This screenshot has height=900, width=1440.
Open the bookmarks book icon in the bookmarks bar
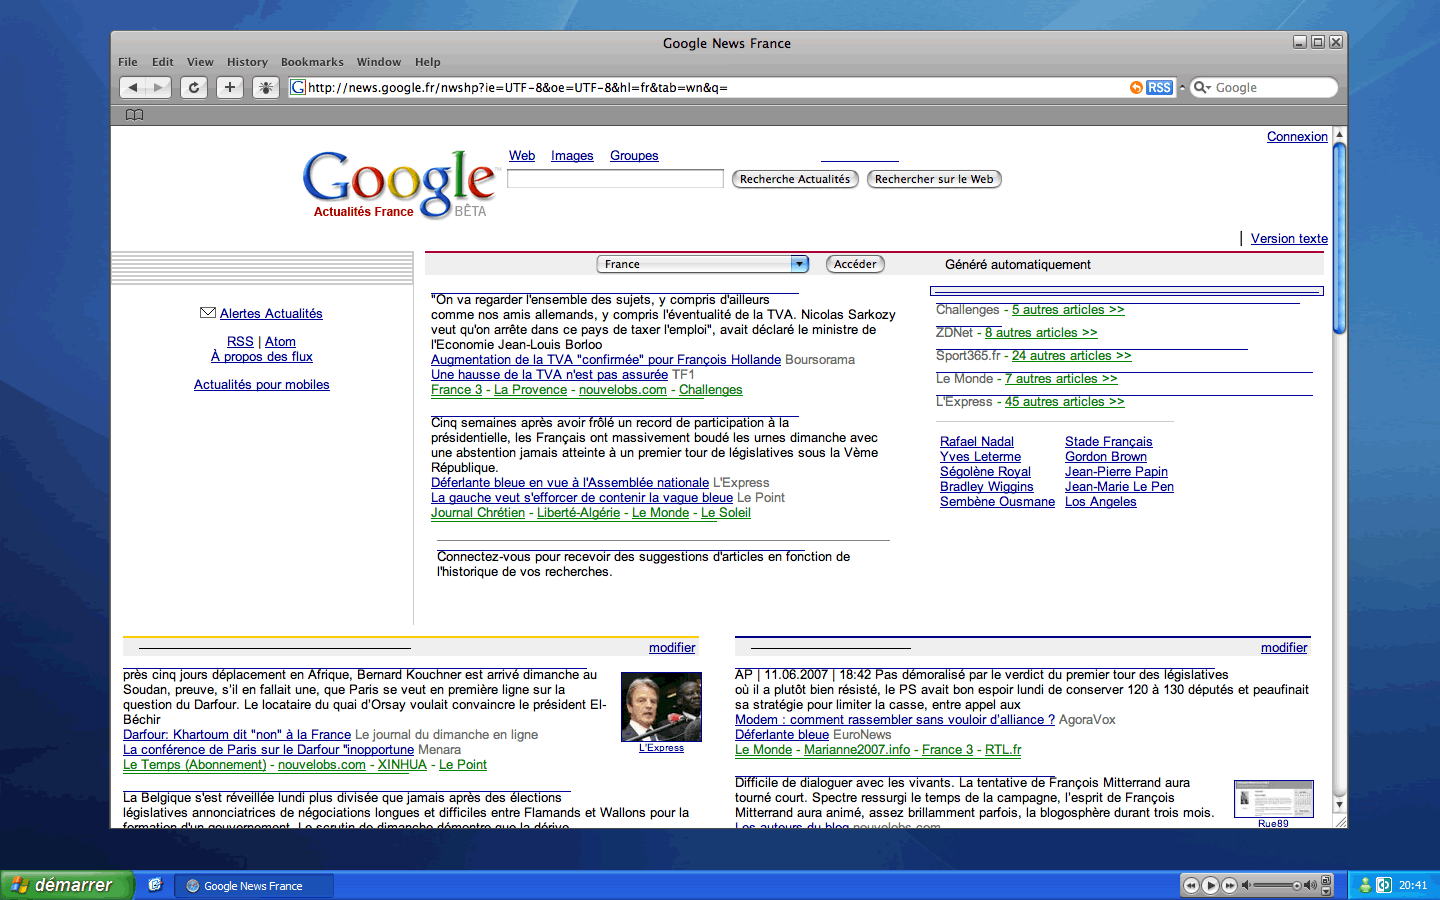pyautogui.click(x=135, y=115)
